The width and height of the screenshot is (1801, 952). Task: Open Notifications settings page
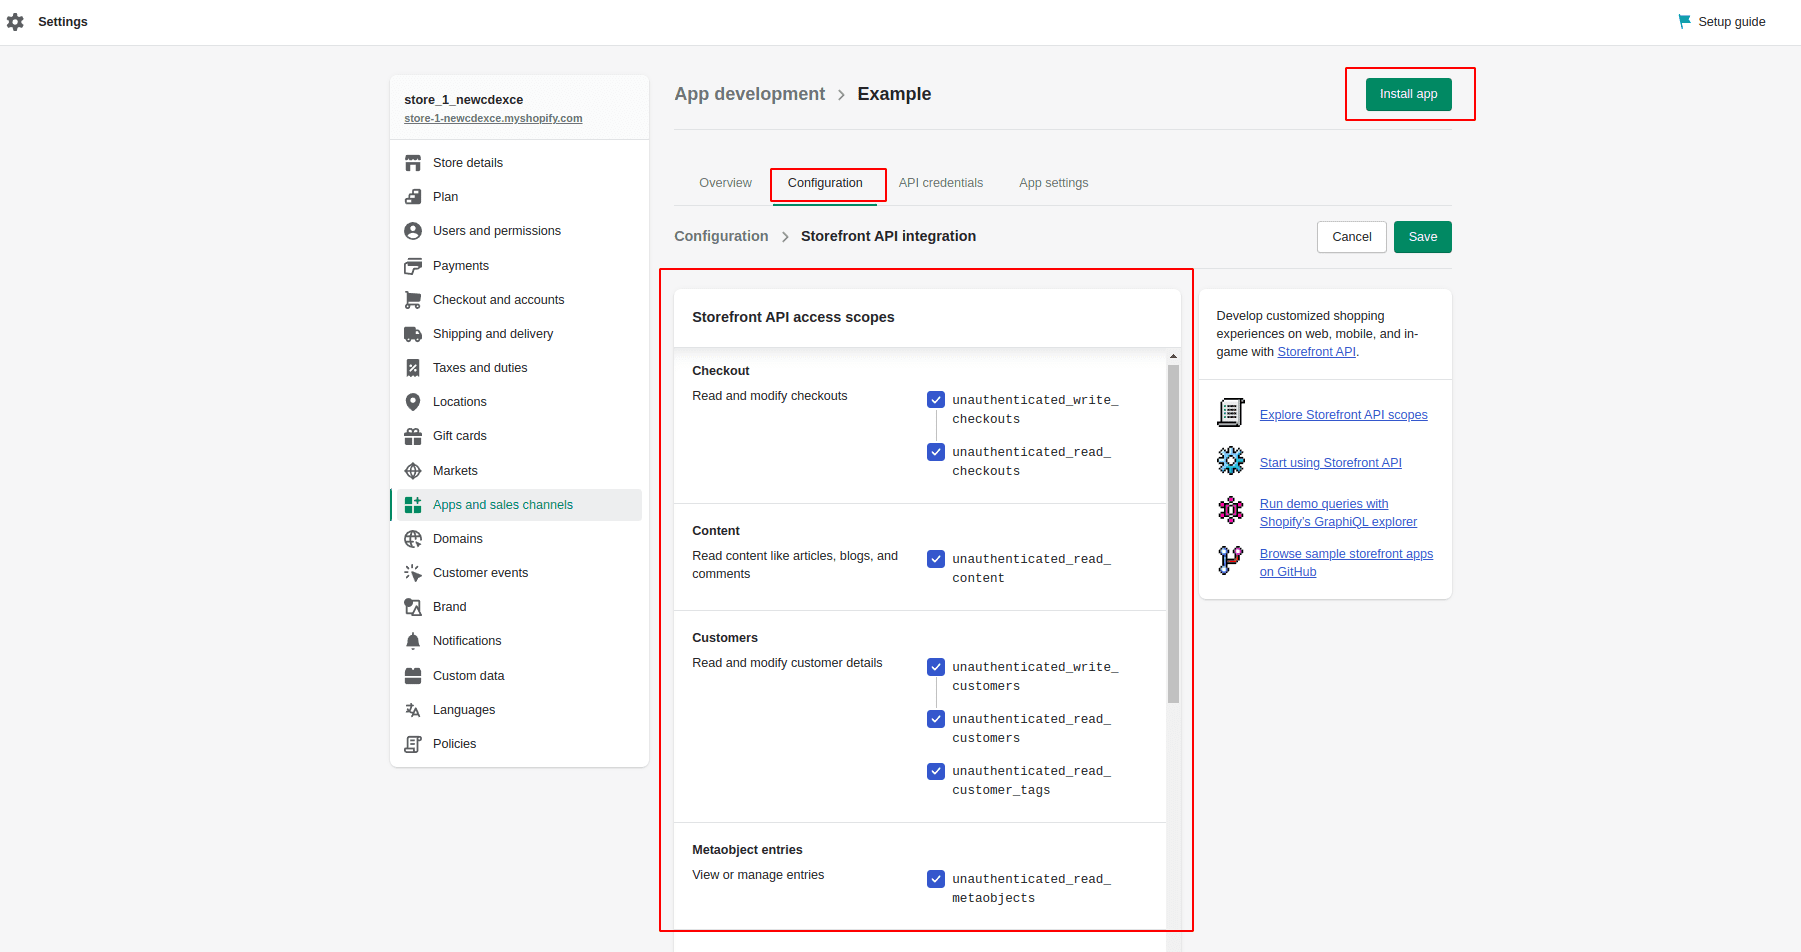point(519,641)
